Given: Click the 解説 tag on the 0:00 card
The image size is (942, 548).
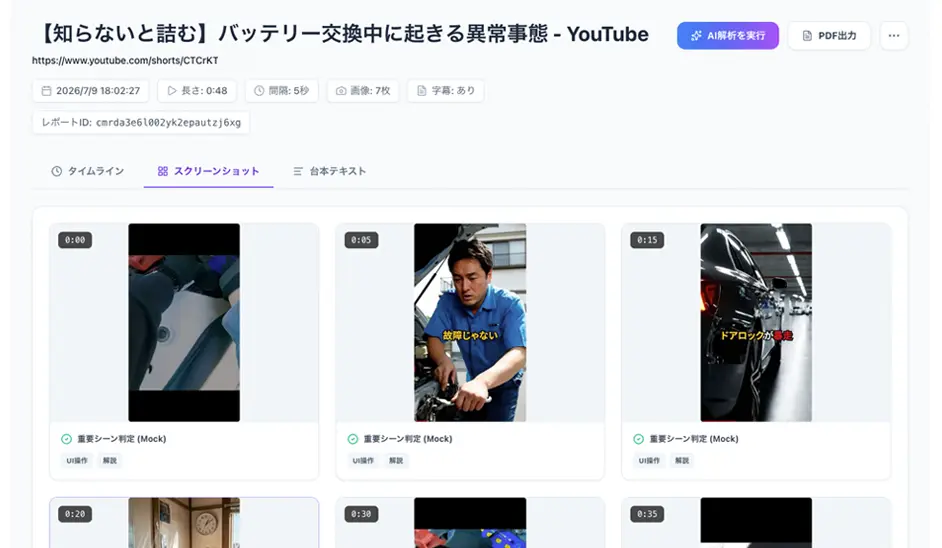Looking at the screenshot, I should pos(110,461).
